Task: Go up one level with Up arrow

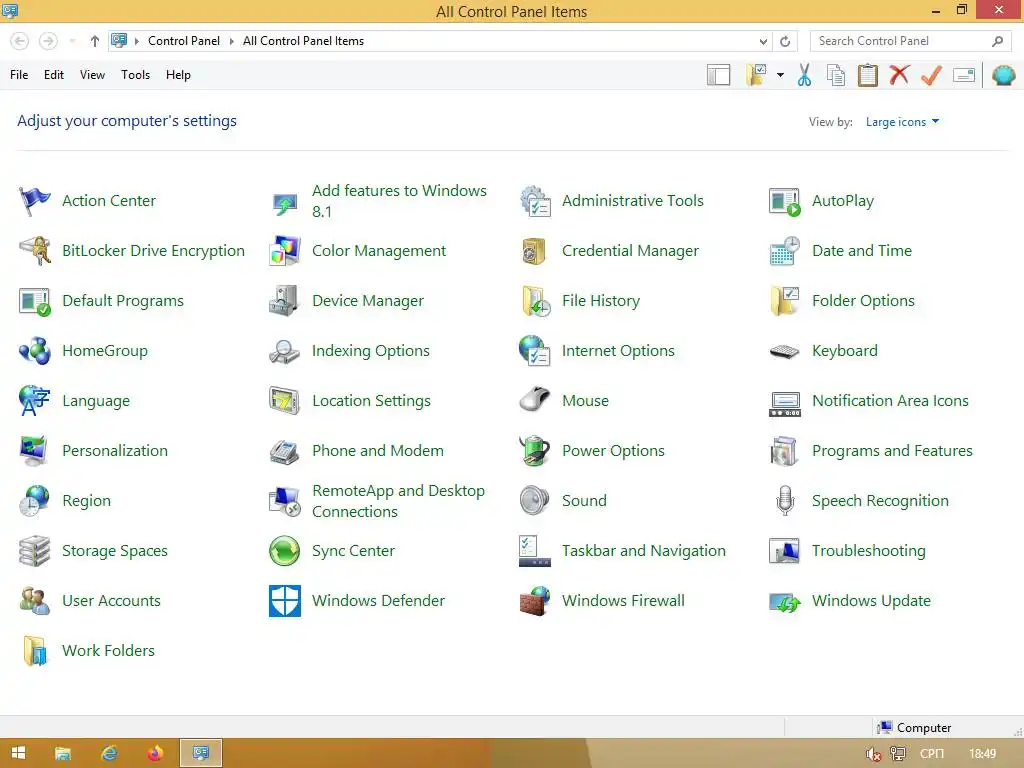Action: [x=95, y=41]
